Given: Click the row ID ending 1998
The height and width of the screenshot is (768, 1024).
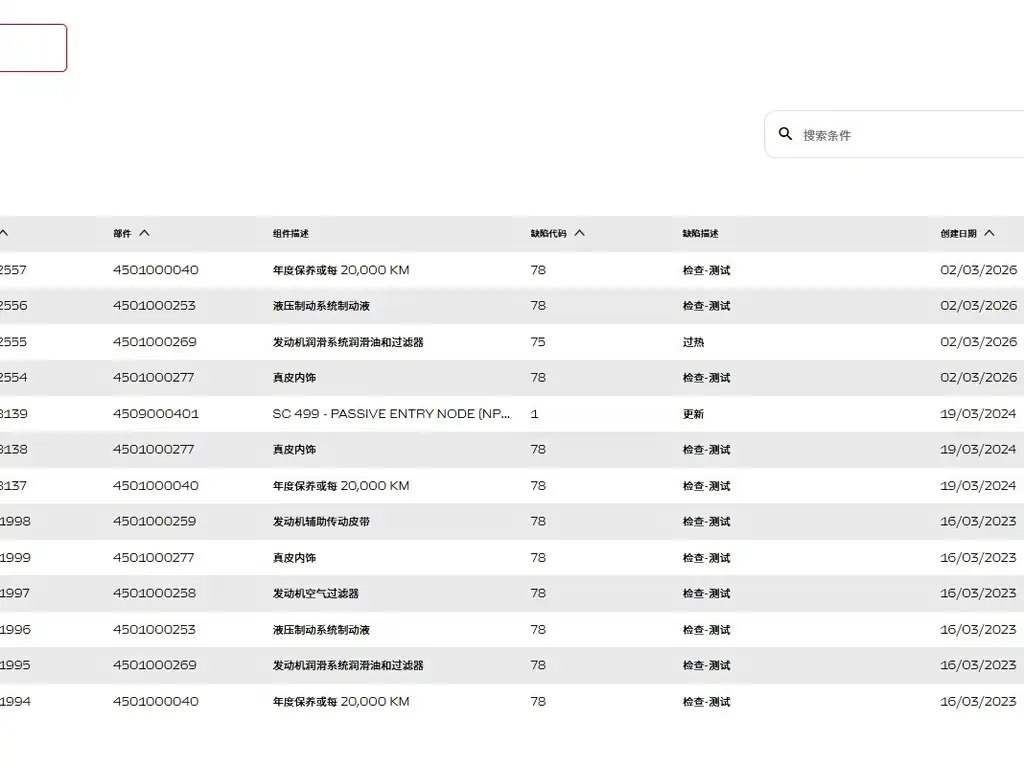Looking at the screenshot, I should pyautogui.click(x=15, y=522).
